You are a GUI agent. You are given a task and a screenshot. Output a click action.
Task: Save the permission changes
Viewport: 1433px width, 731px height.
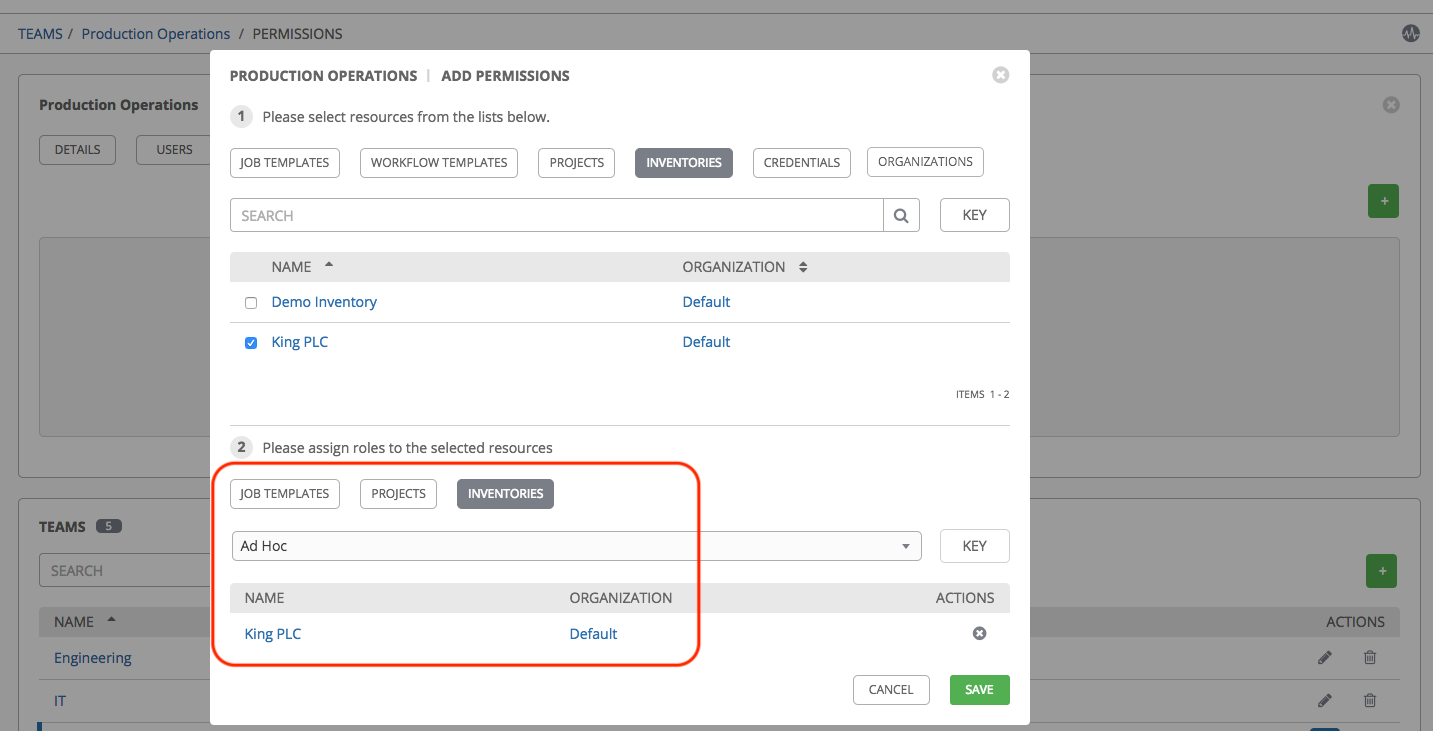pos(979,690)
